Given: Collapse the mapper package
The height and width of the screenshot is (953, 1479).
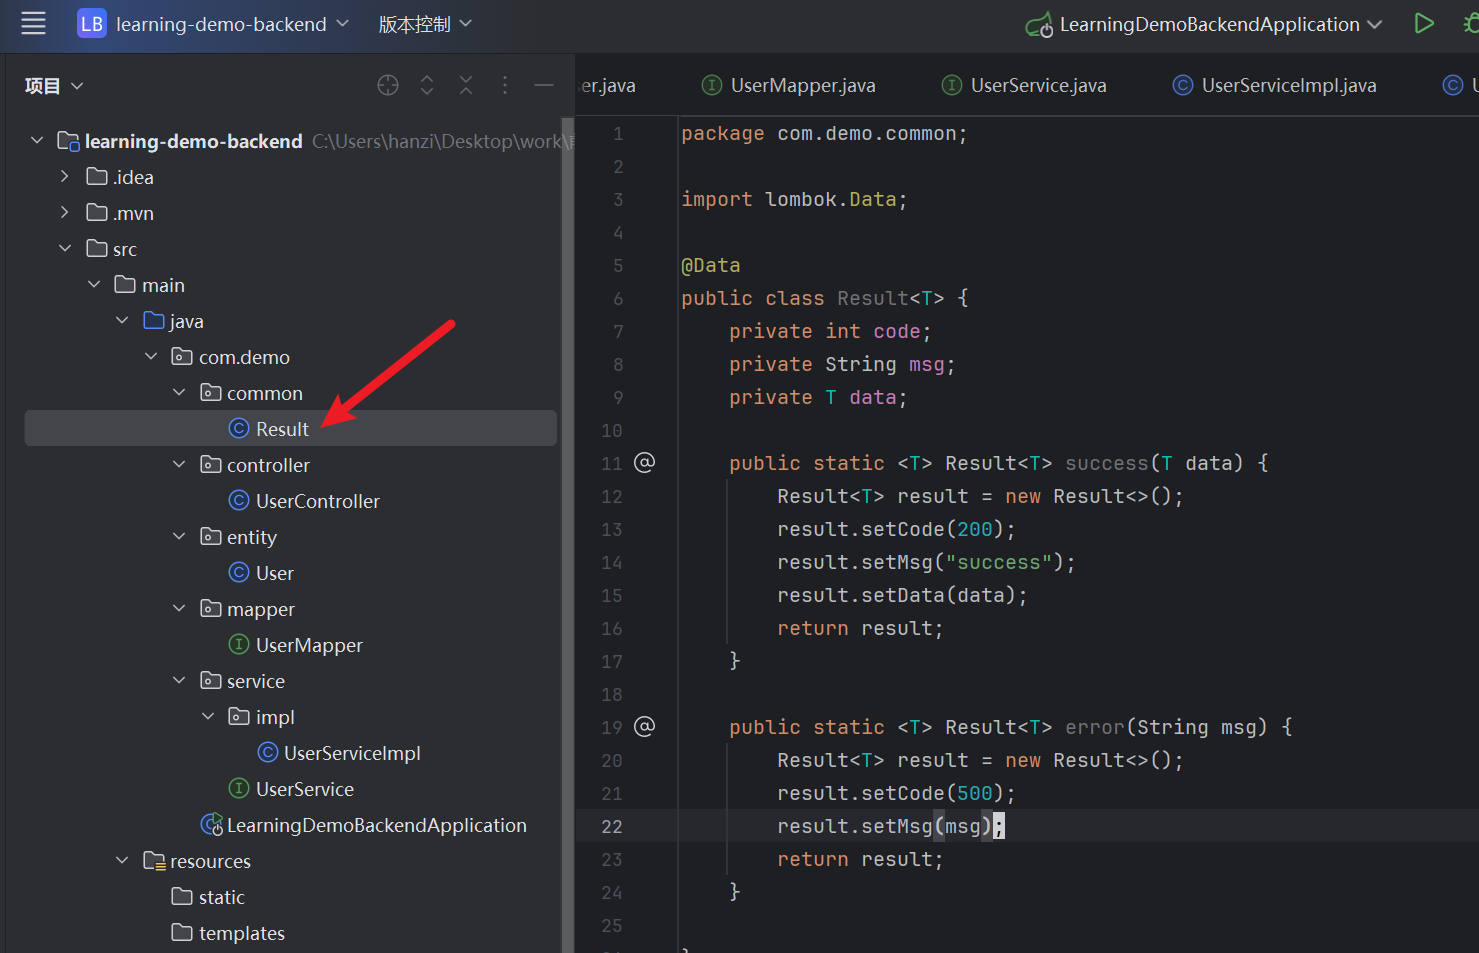Looking at the screenshot, I should 179,609.
